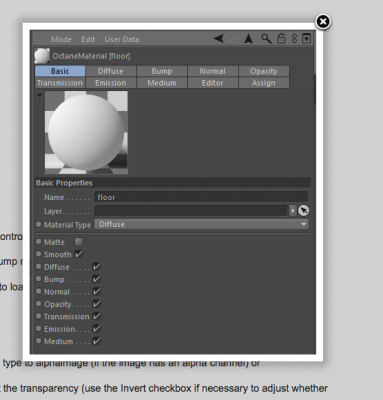Screen dimensions: 383x400
Task: Click the back arrow in attribute manager
Action: tap(219, 39)
